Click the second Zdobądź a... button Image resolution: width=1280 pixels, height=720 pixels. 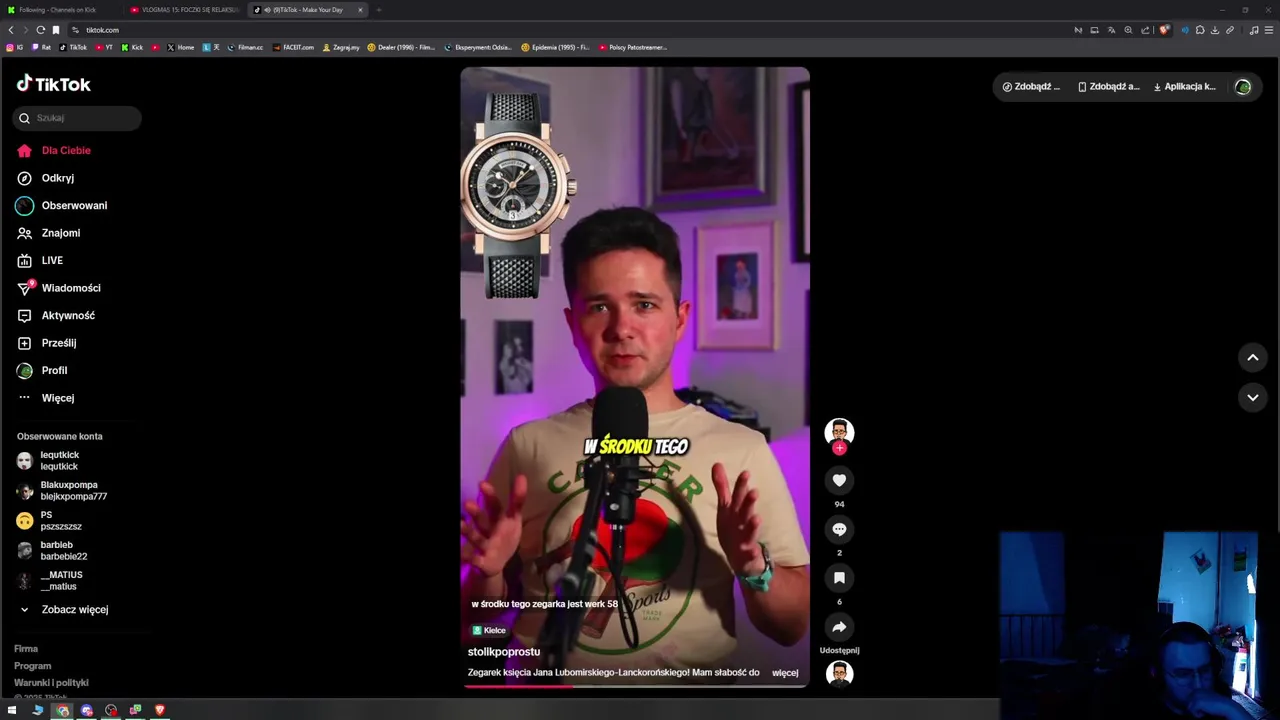[1108, 87]
